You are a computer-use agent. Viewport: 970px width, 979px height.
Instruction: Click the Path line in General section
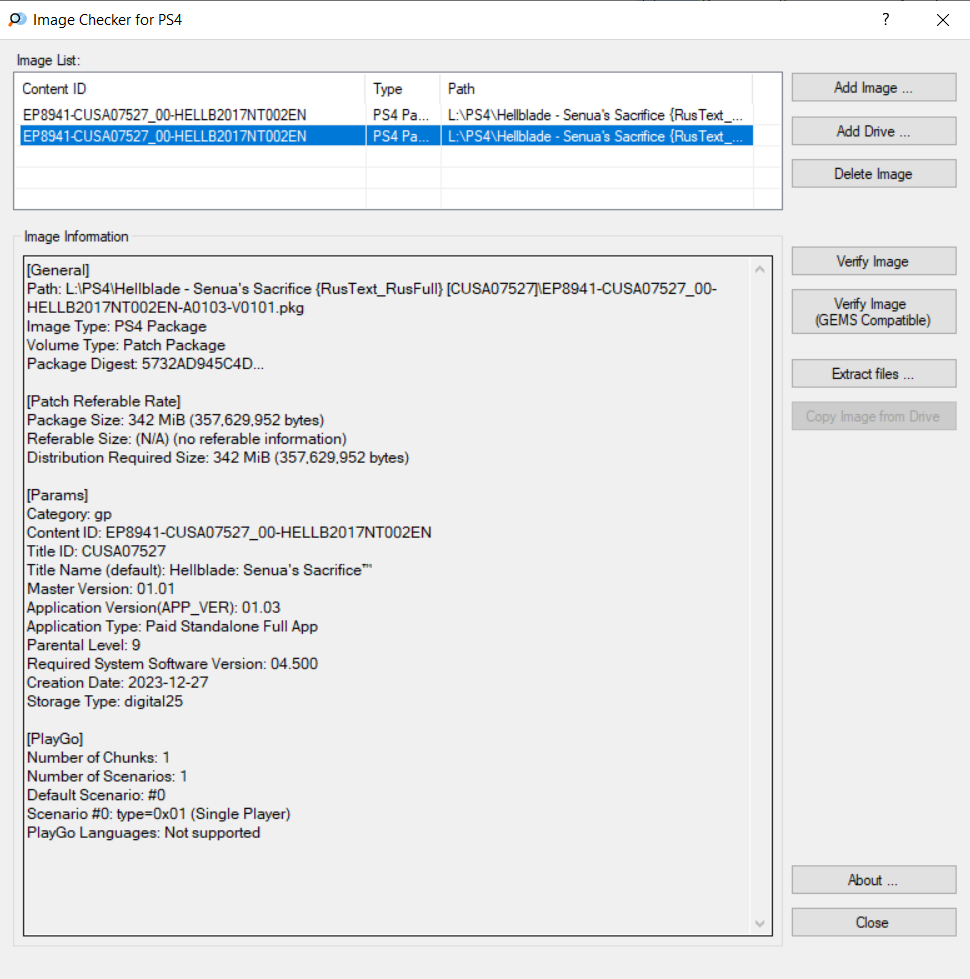click(372, 298)
